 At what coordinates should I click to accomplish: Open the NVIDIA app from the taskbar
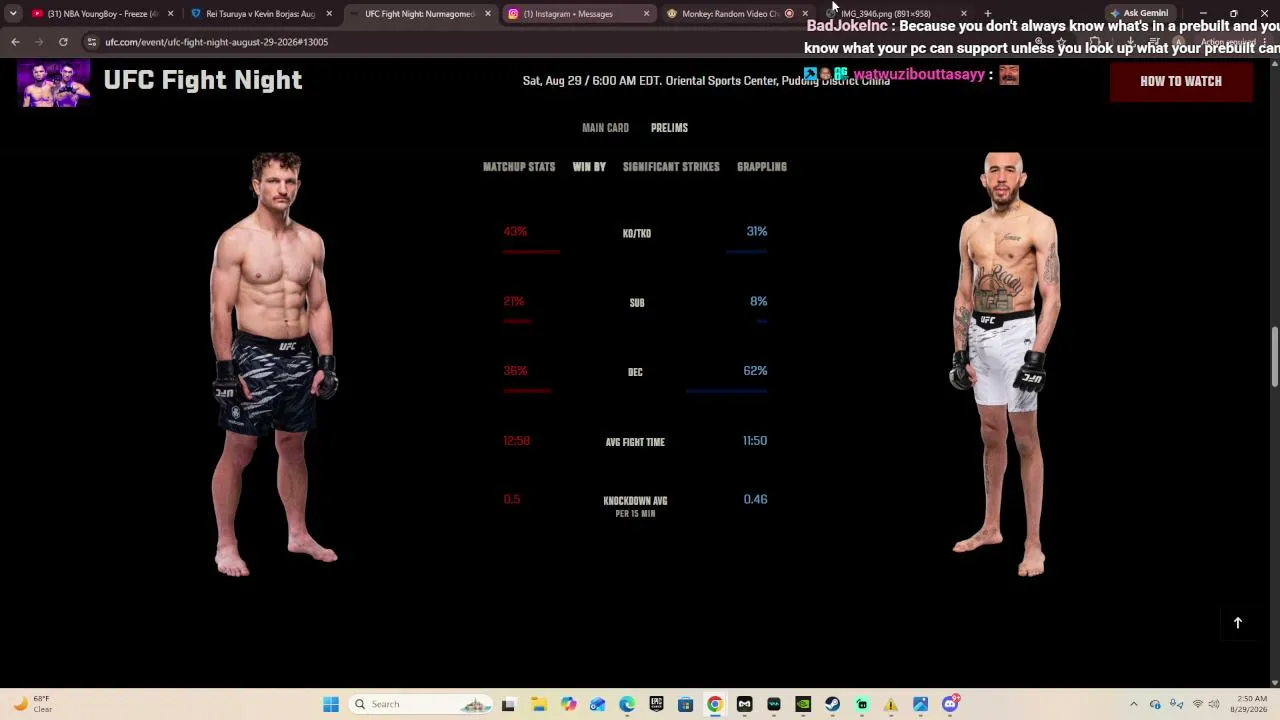point(803,704)
